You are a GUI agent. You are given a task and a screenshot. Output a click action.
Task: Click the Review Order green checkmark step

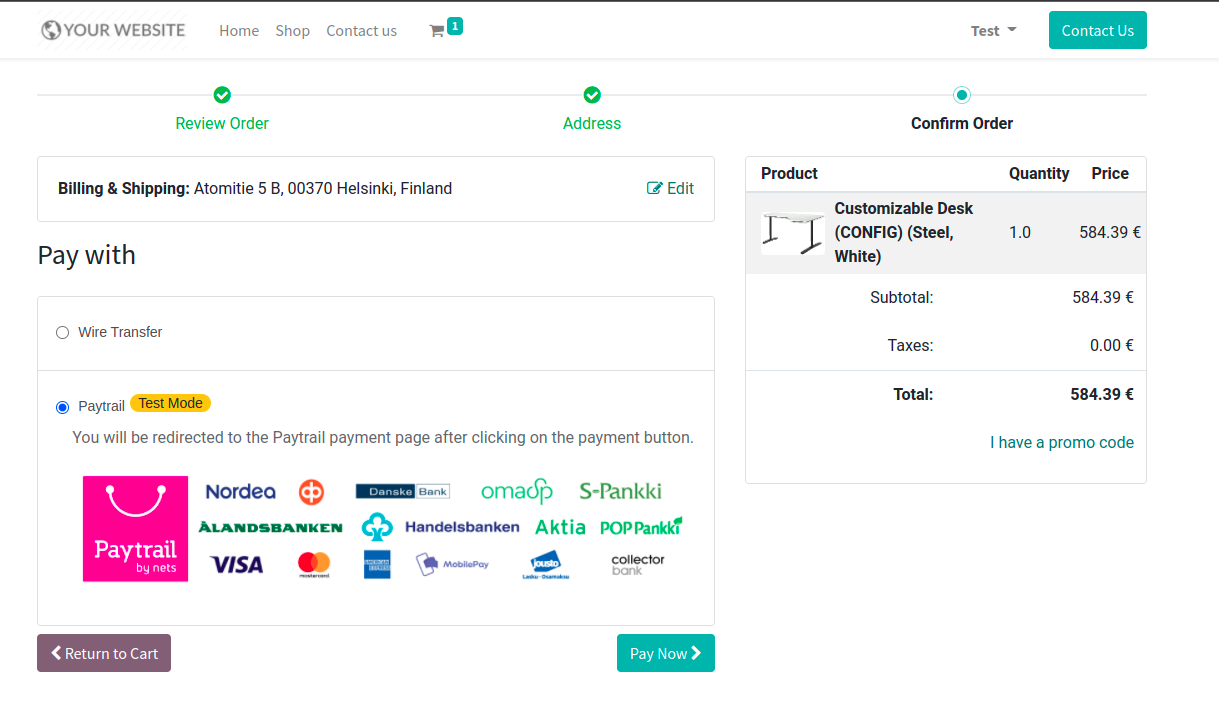[222, 95]
